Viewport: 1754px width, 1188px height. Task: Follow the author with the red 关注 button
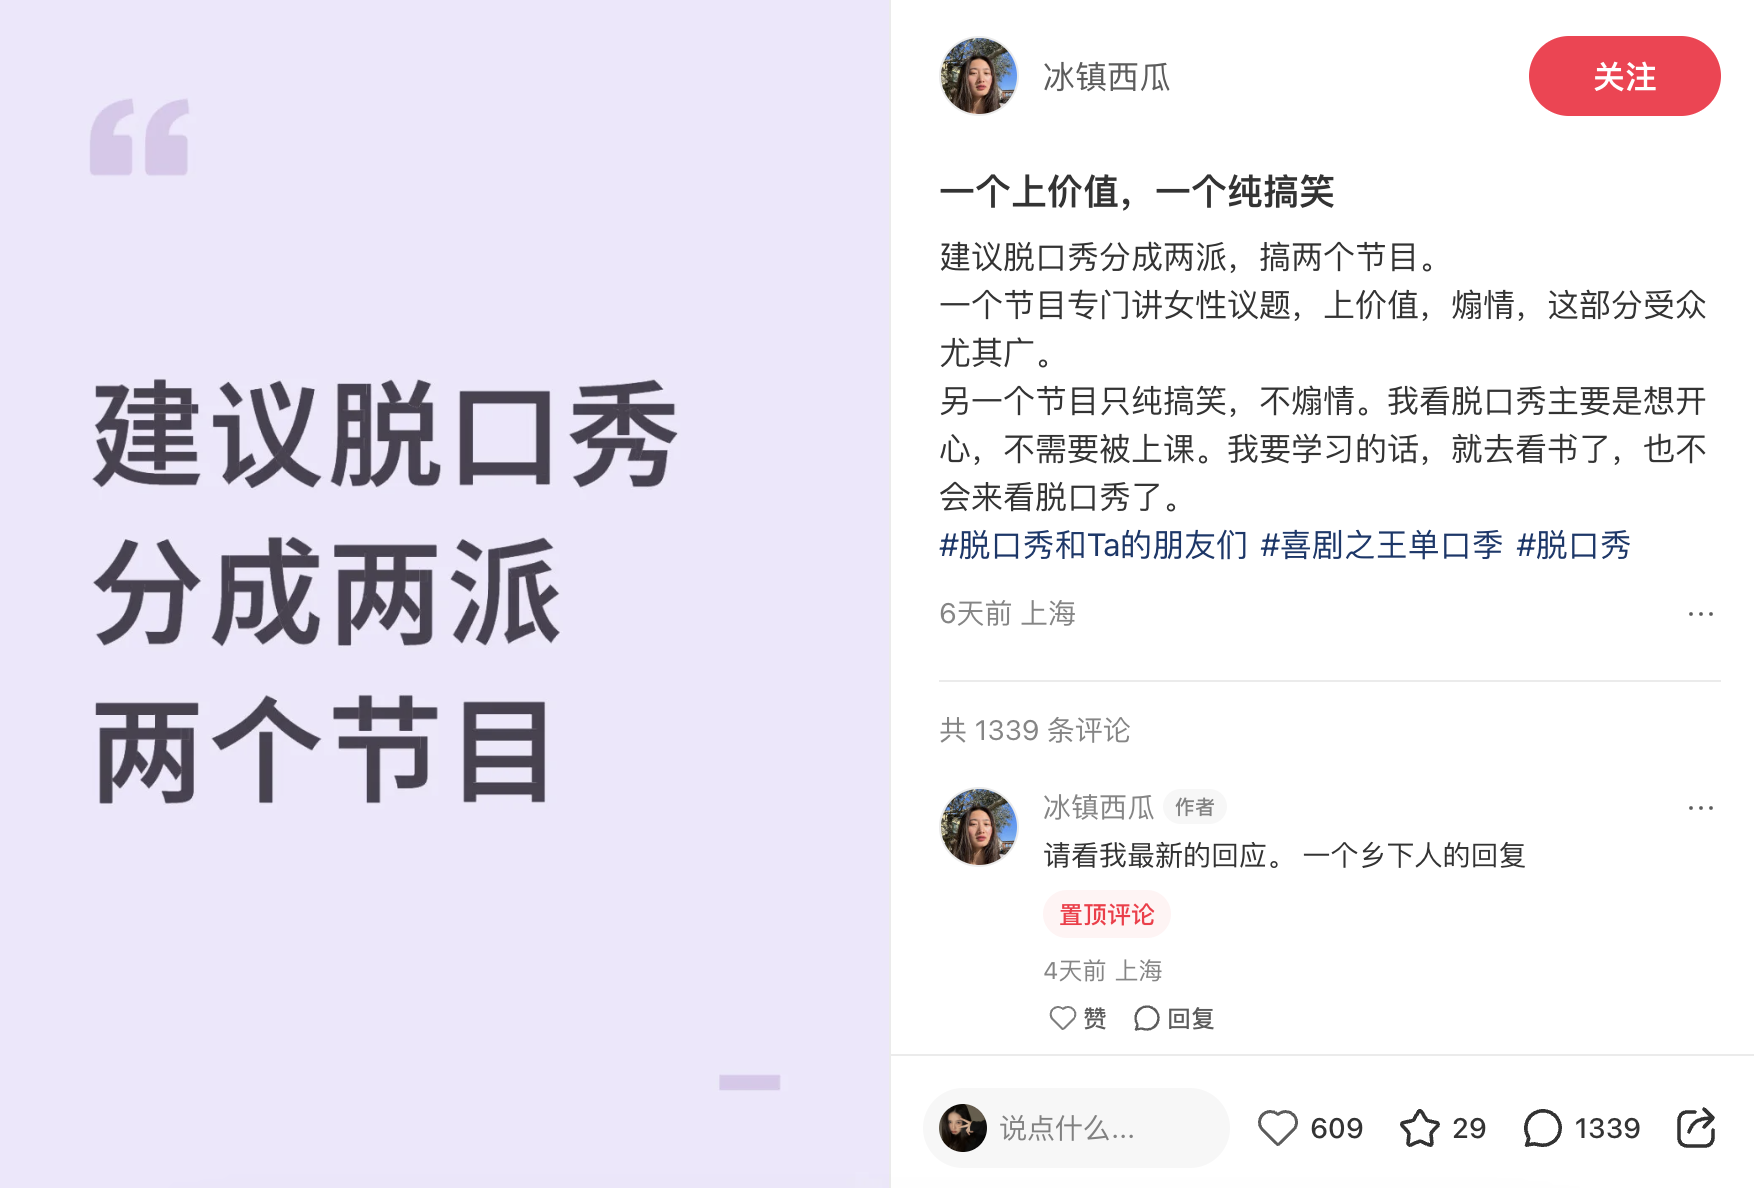point(1624,76)
